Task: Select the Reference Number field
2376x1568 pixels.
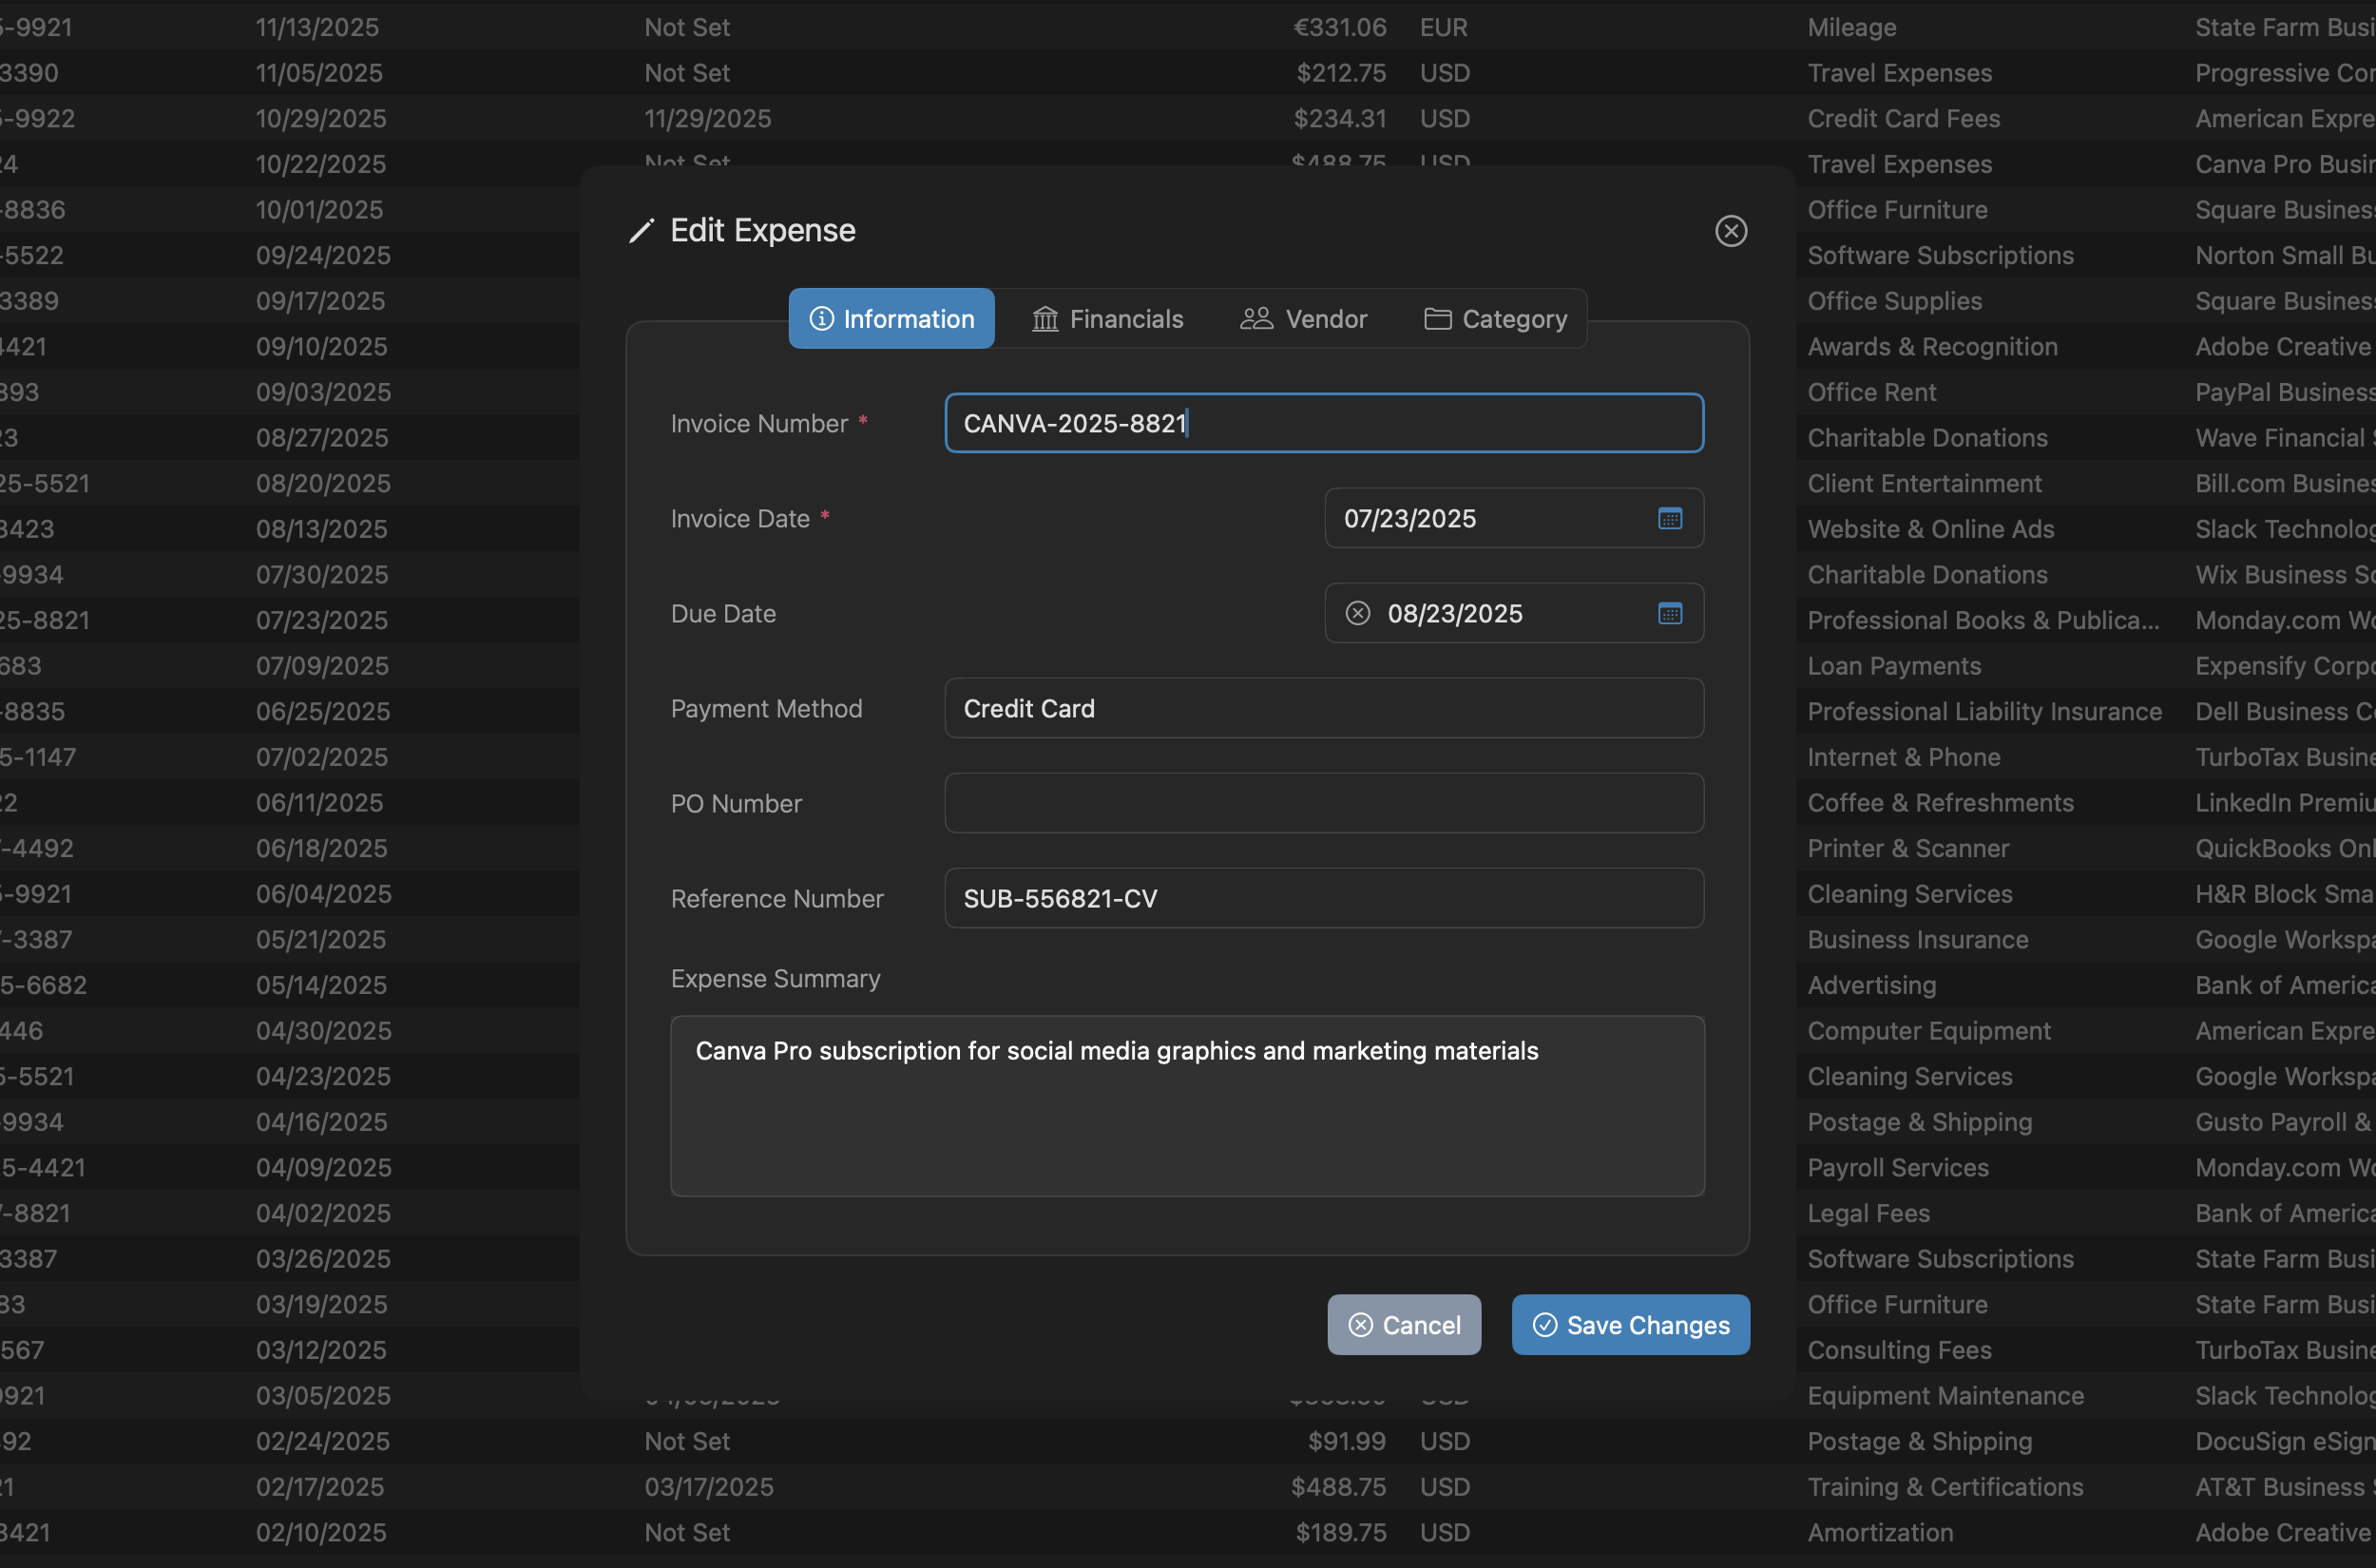Action: point(1322,897)
